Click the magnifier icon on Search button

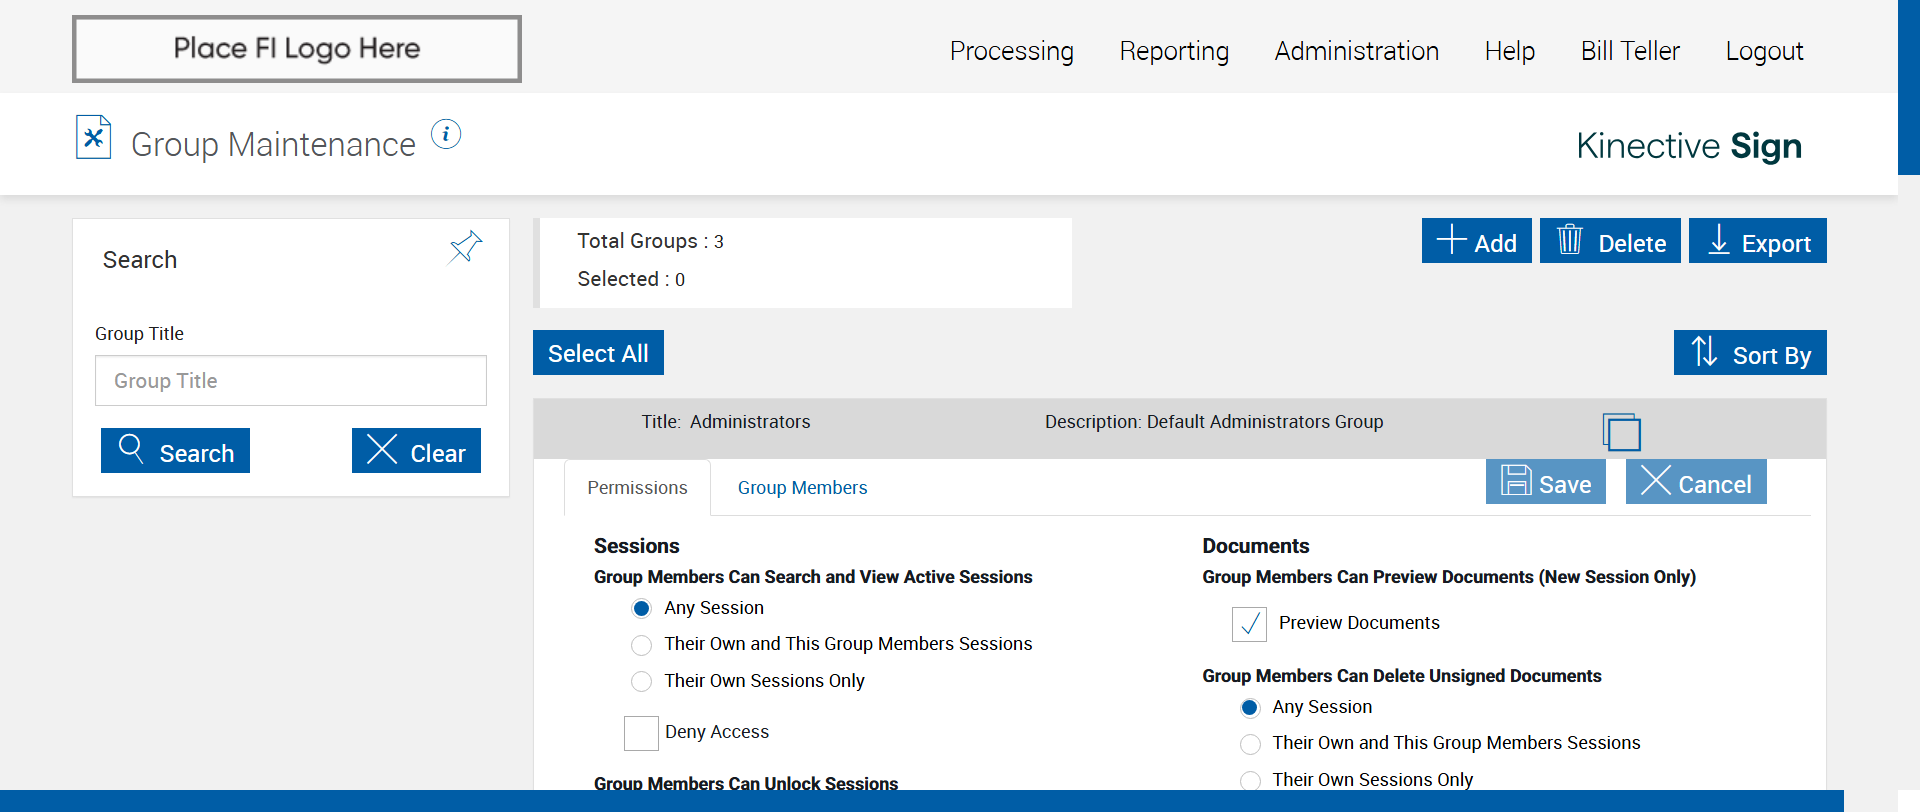[x=131, y=448]
